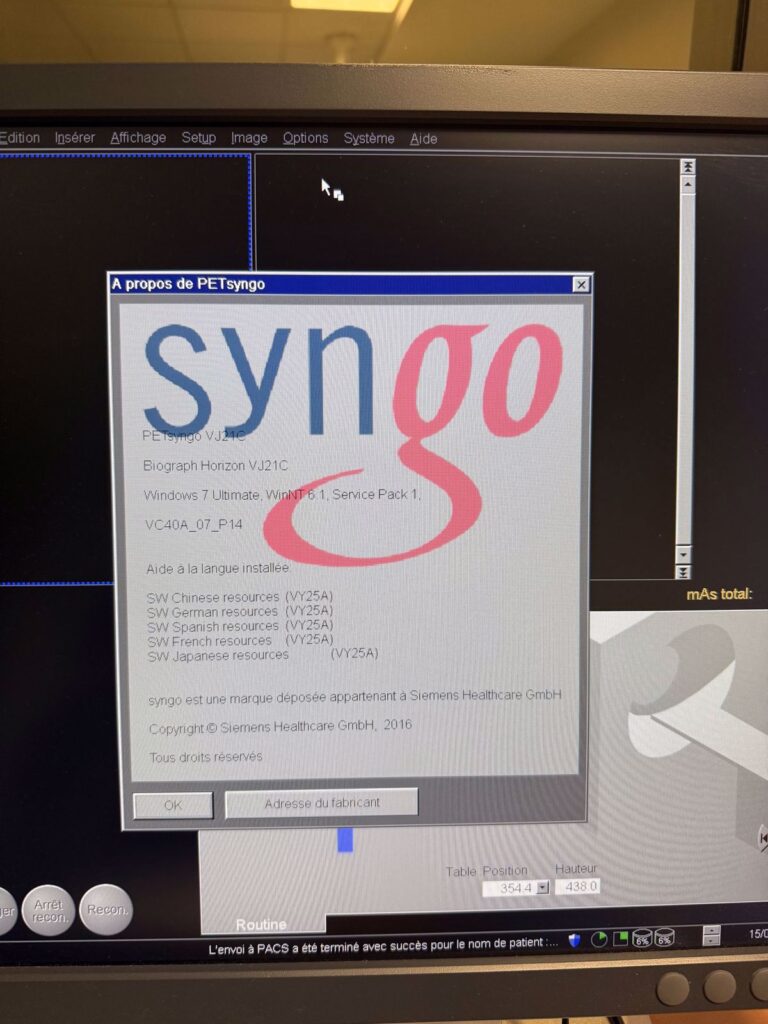Click the status bar stepper up arrow
This screenshot has width=768, height=1024.
711,931
